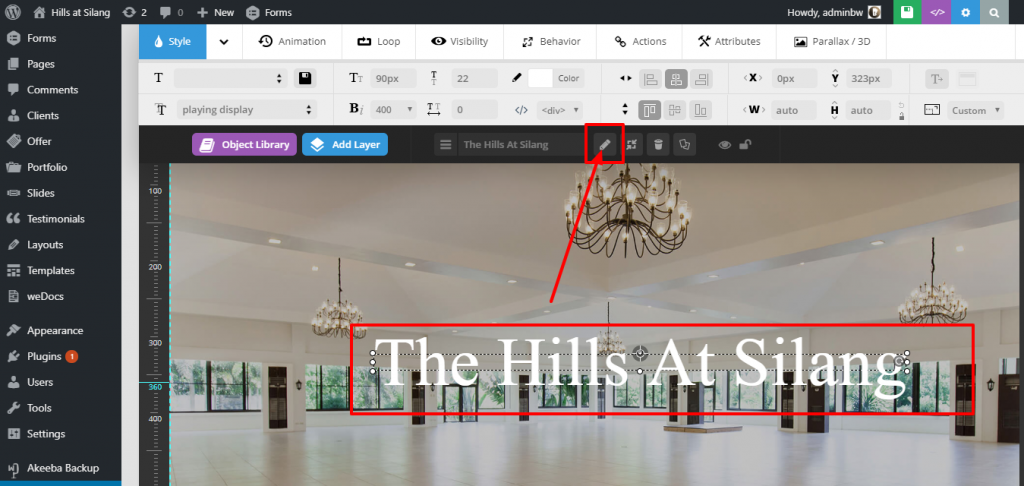Open the Behavior tab
Image resolution: width=1024 pixels, height=486 pixels.
(x=551, y=41)
